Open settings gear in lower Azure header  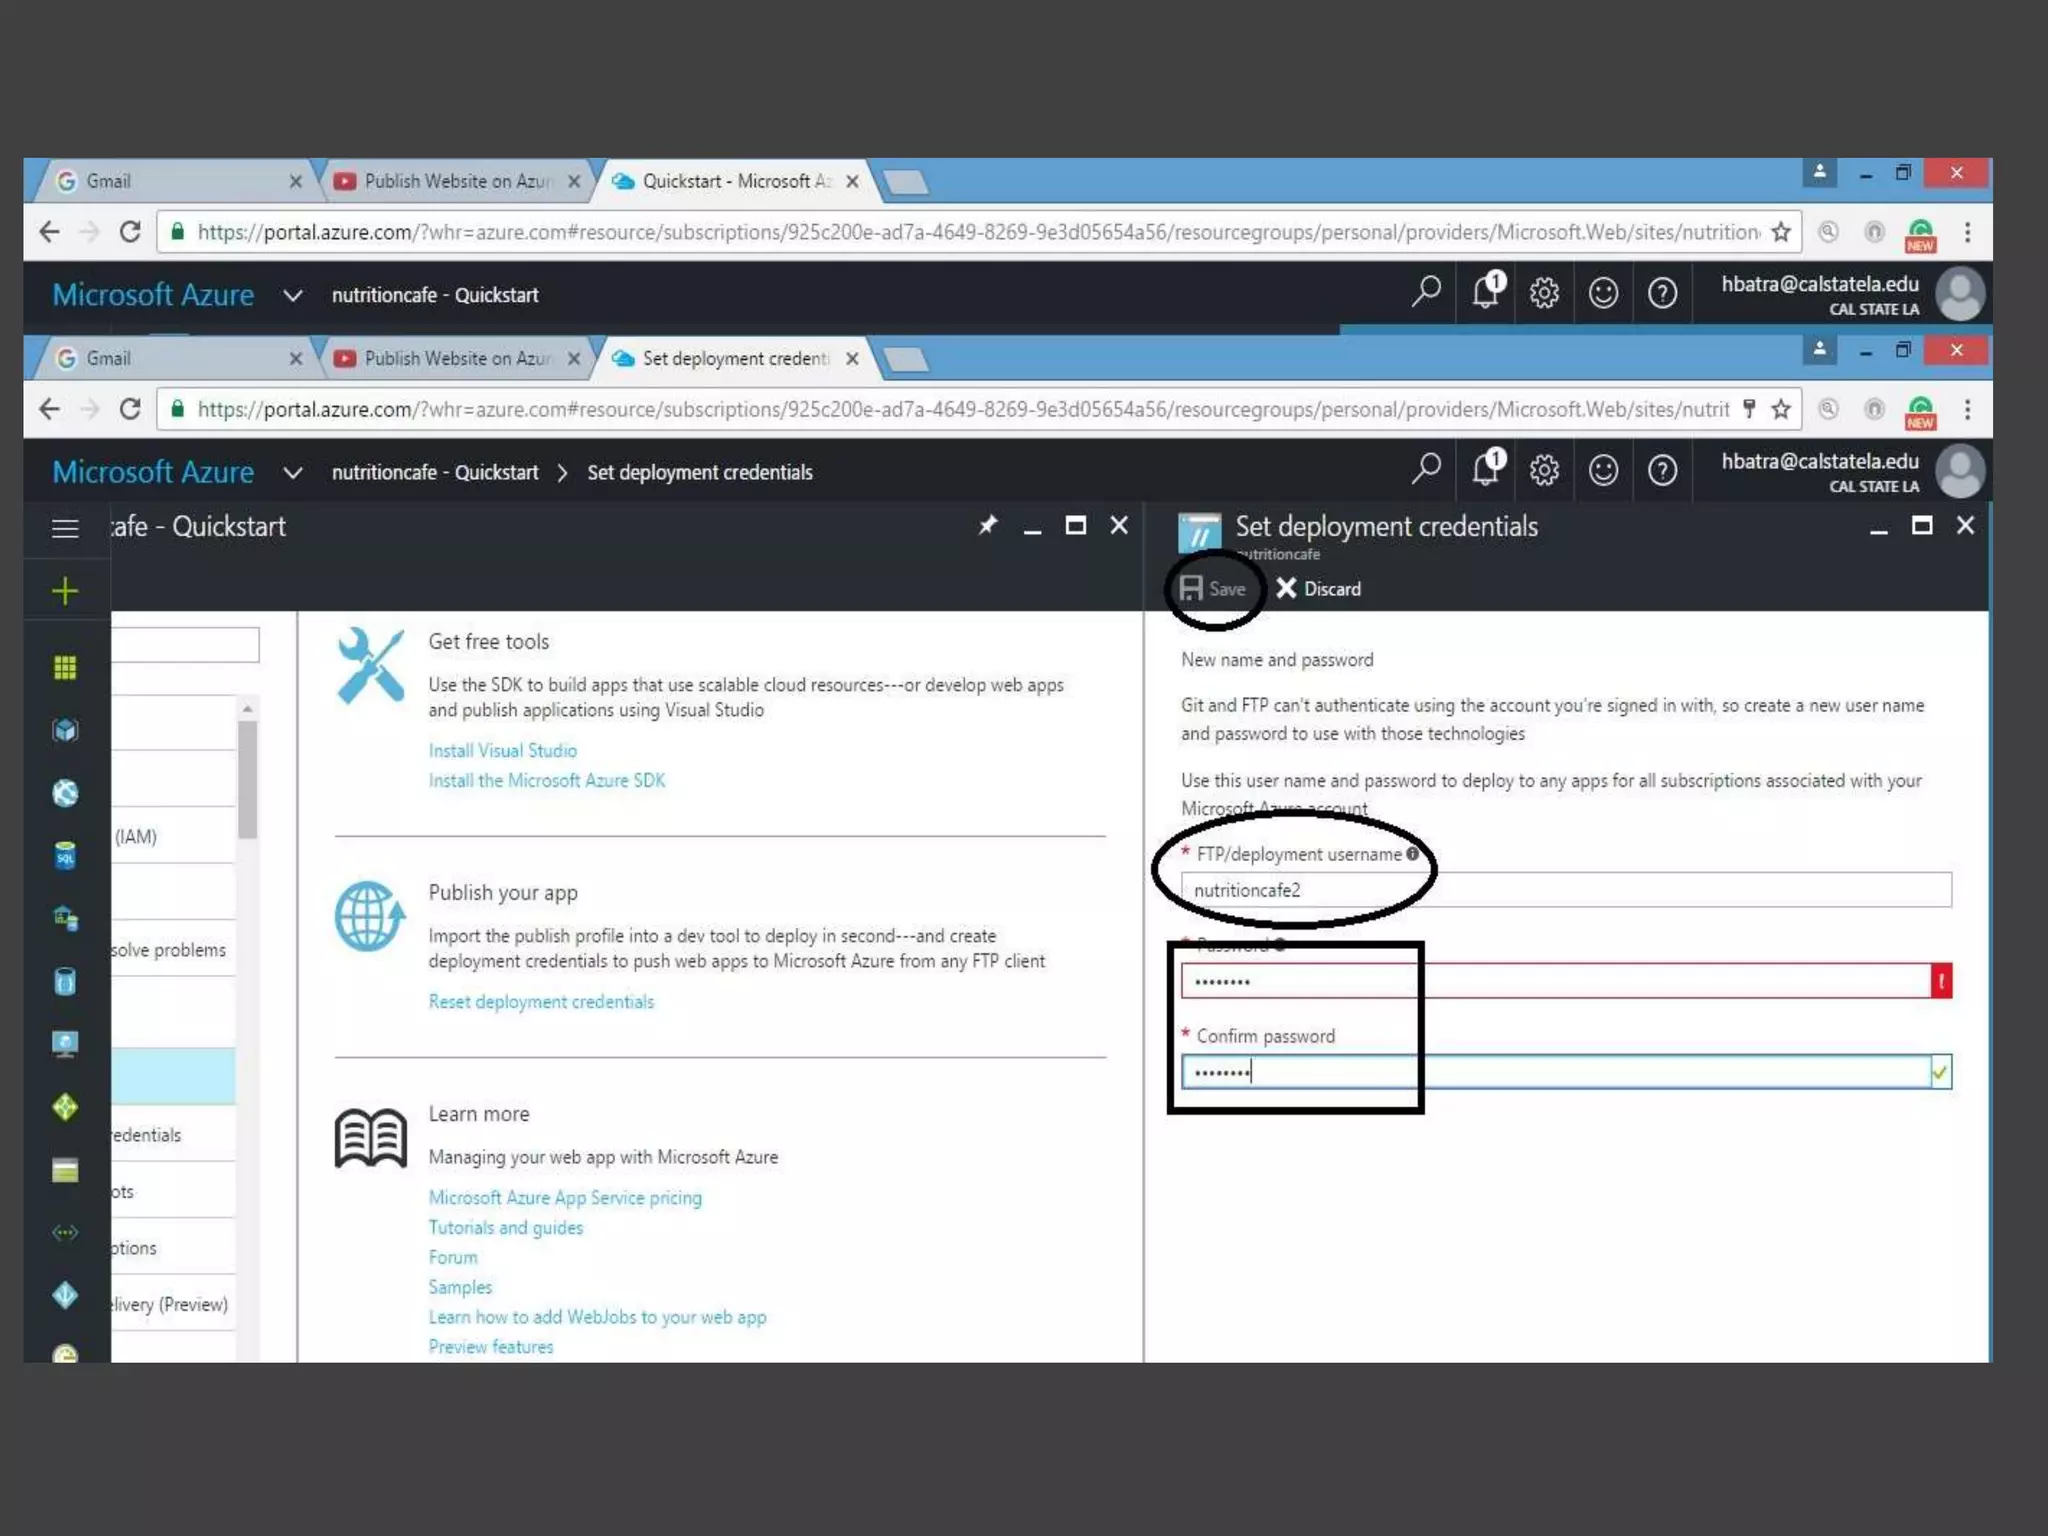point(1544,470)
